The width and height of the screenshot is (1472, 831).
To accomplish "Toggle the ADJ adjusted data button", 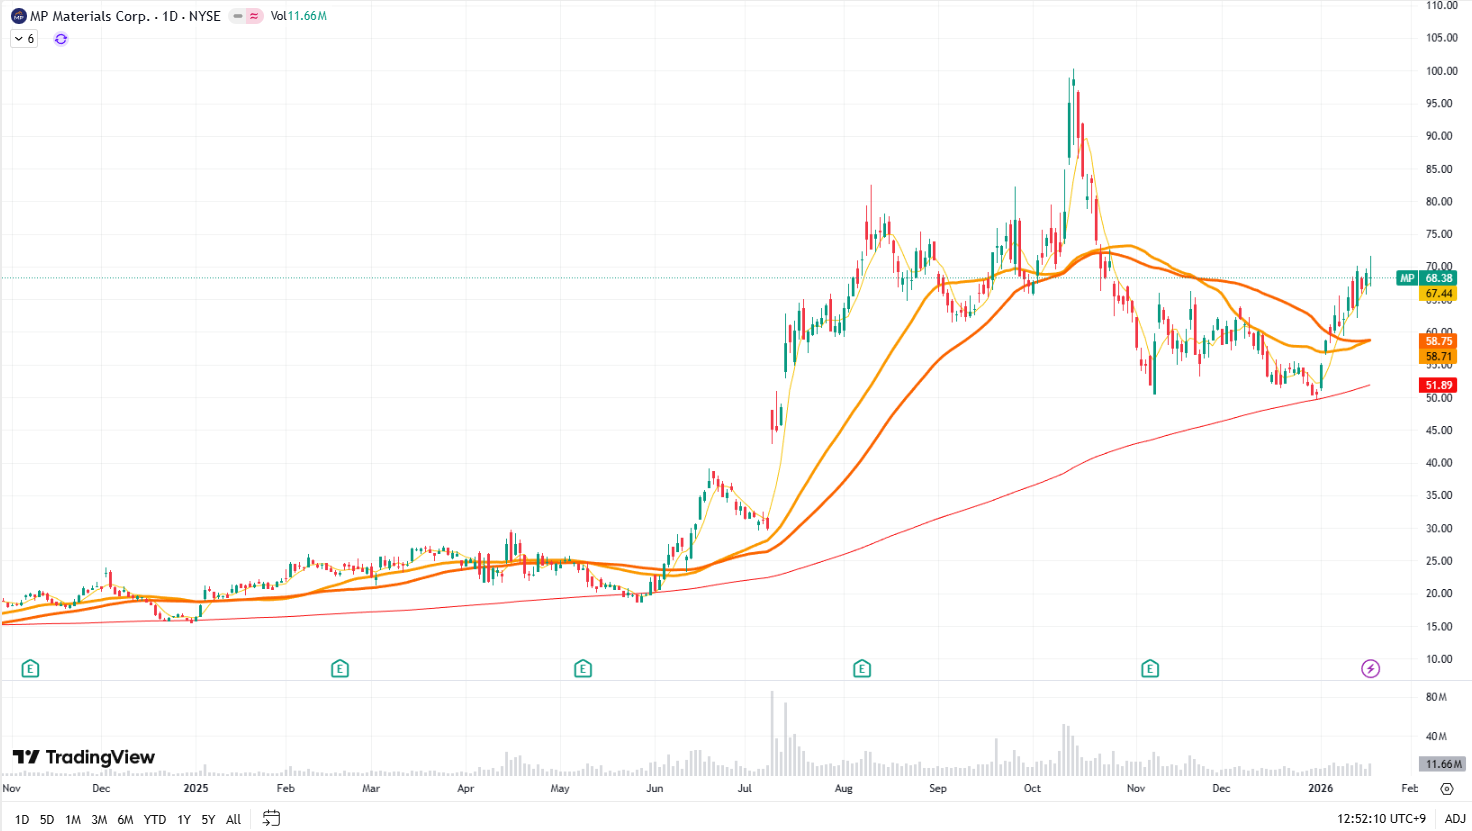I will [x=1455, y=819].
